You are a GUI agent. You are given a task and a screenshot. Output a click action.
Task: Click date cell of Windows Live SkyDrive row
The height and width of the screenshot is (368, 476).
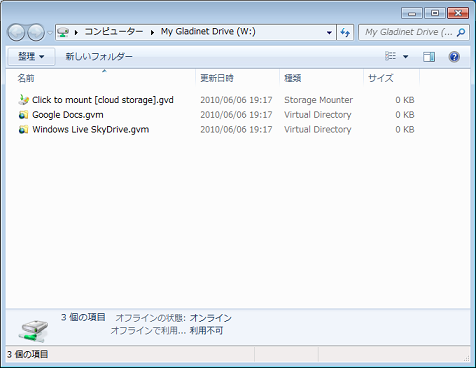236,130
